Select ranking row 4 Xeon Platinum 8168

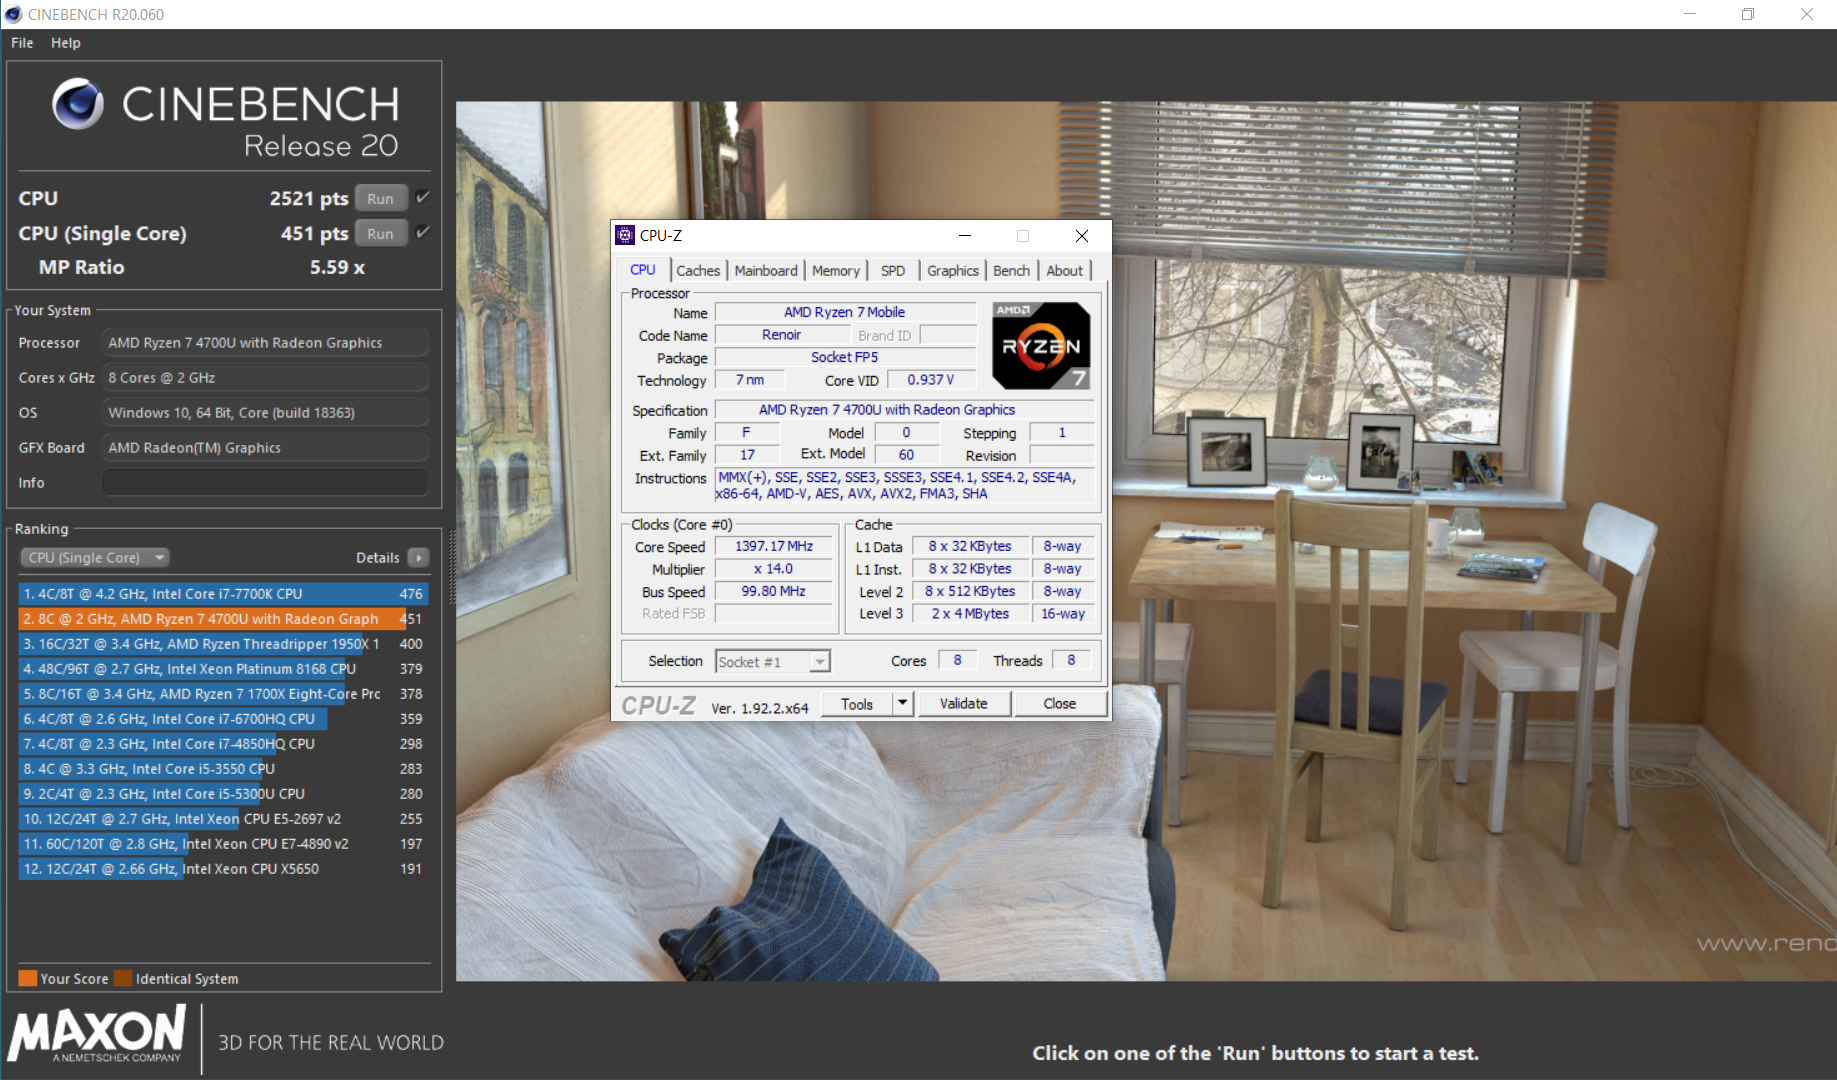pyautogui.click(x=224, y=668)
